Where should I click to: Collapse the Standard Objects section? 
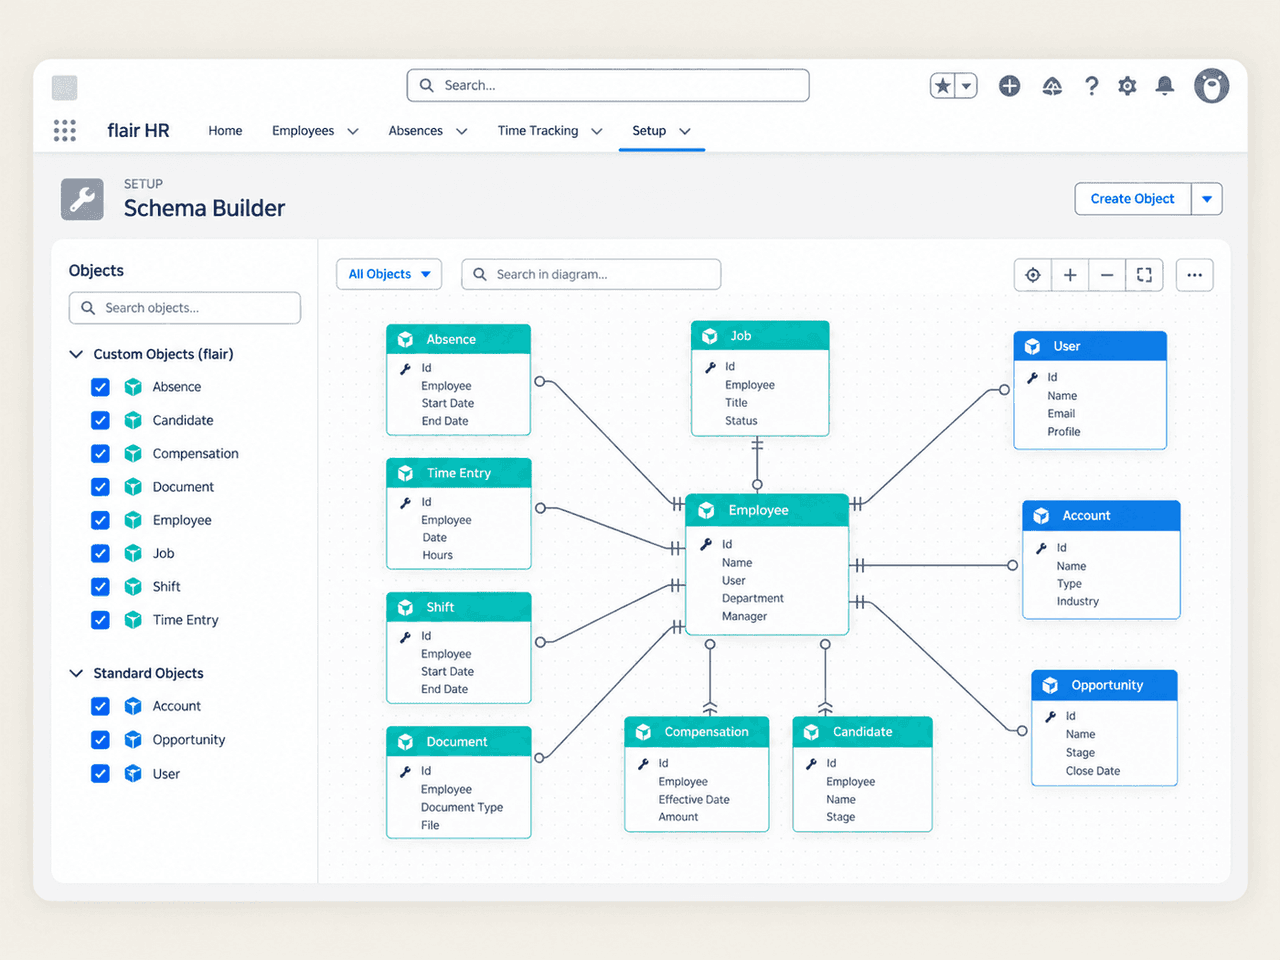[76, 673]
